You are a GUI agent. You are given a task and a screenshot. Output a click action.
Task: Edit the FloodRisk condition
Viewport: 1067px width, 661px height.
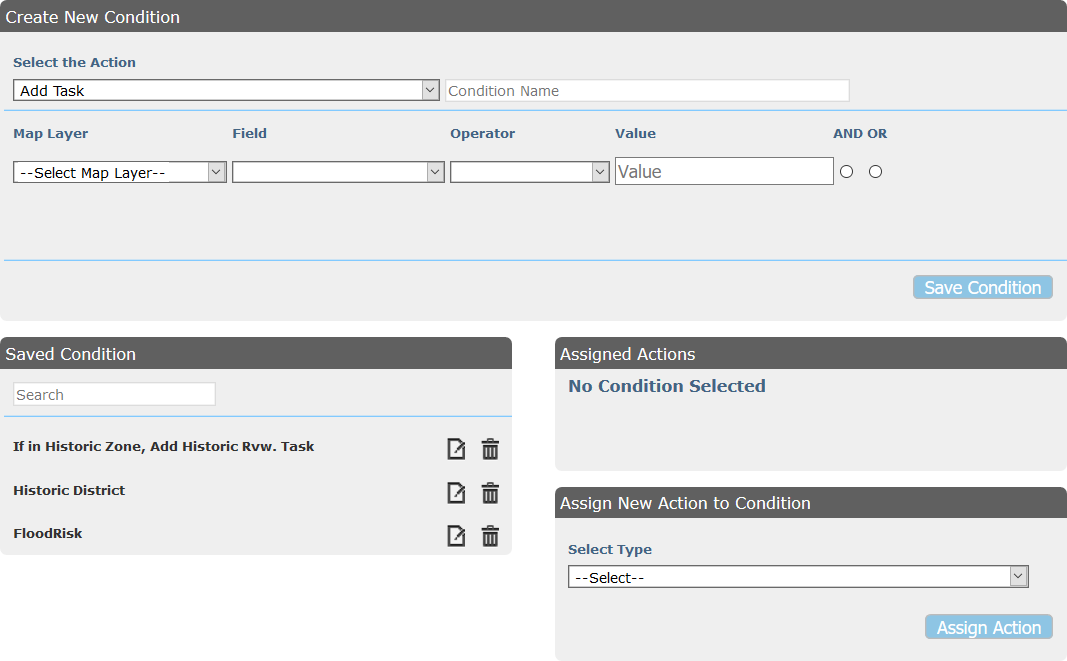(x=456, y=535)
